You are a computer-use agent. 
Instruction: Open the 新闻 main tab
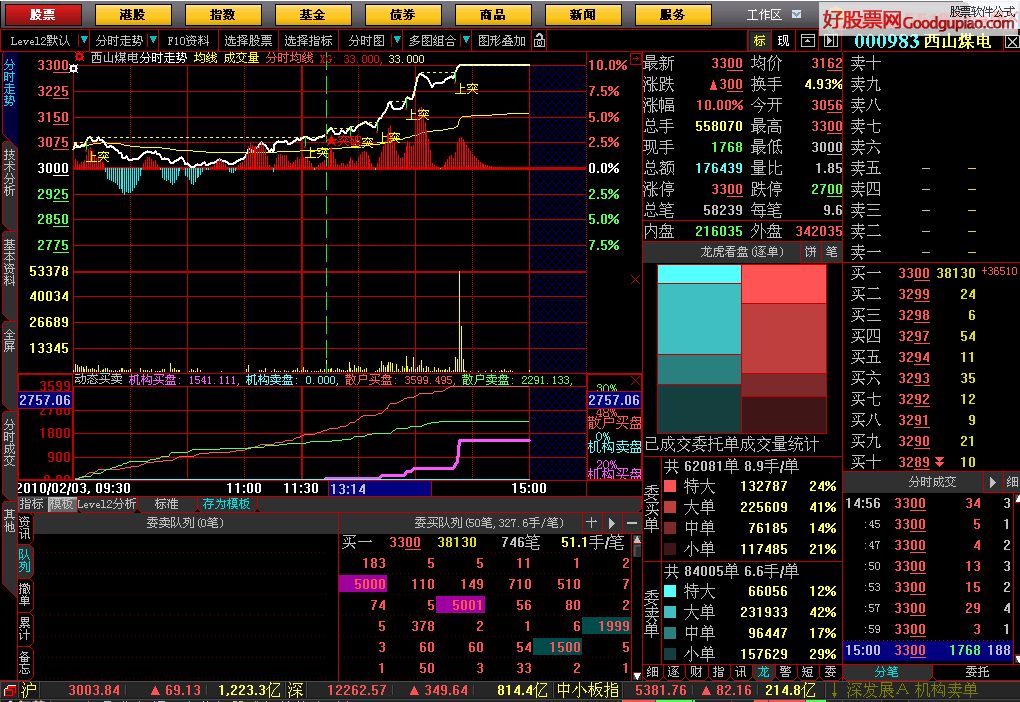pyautogui.click(x=582, y=14)
